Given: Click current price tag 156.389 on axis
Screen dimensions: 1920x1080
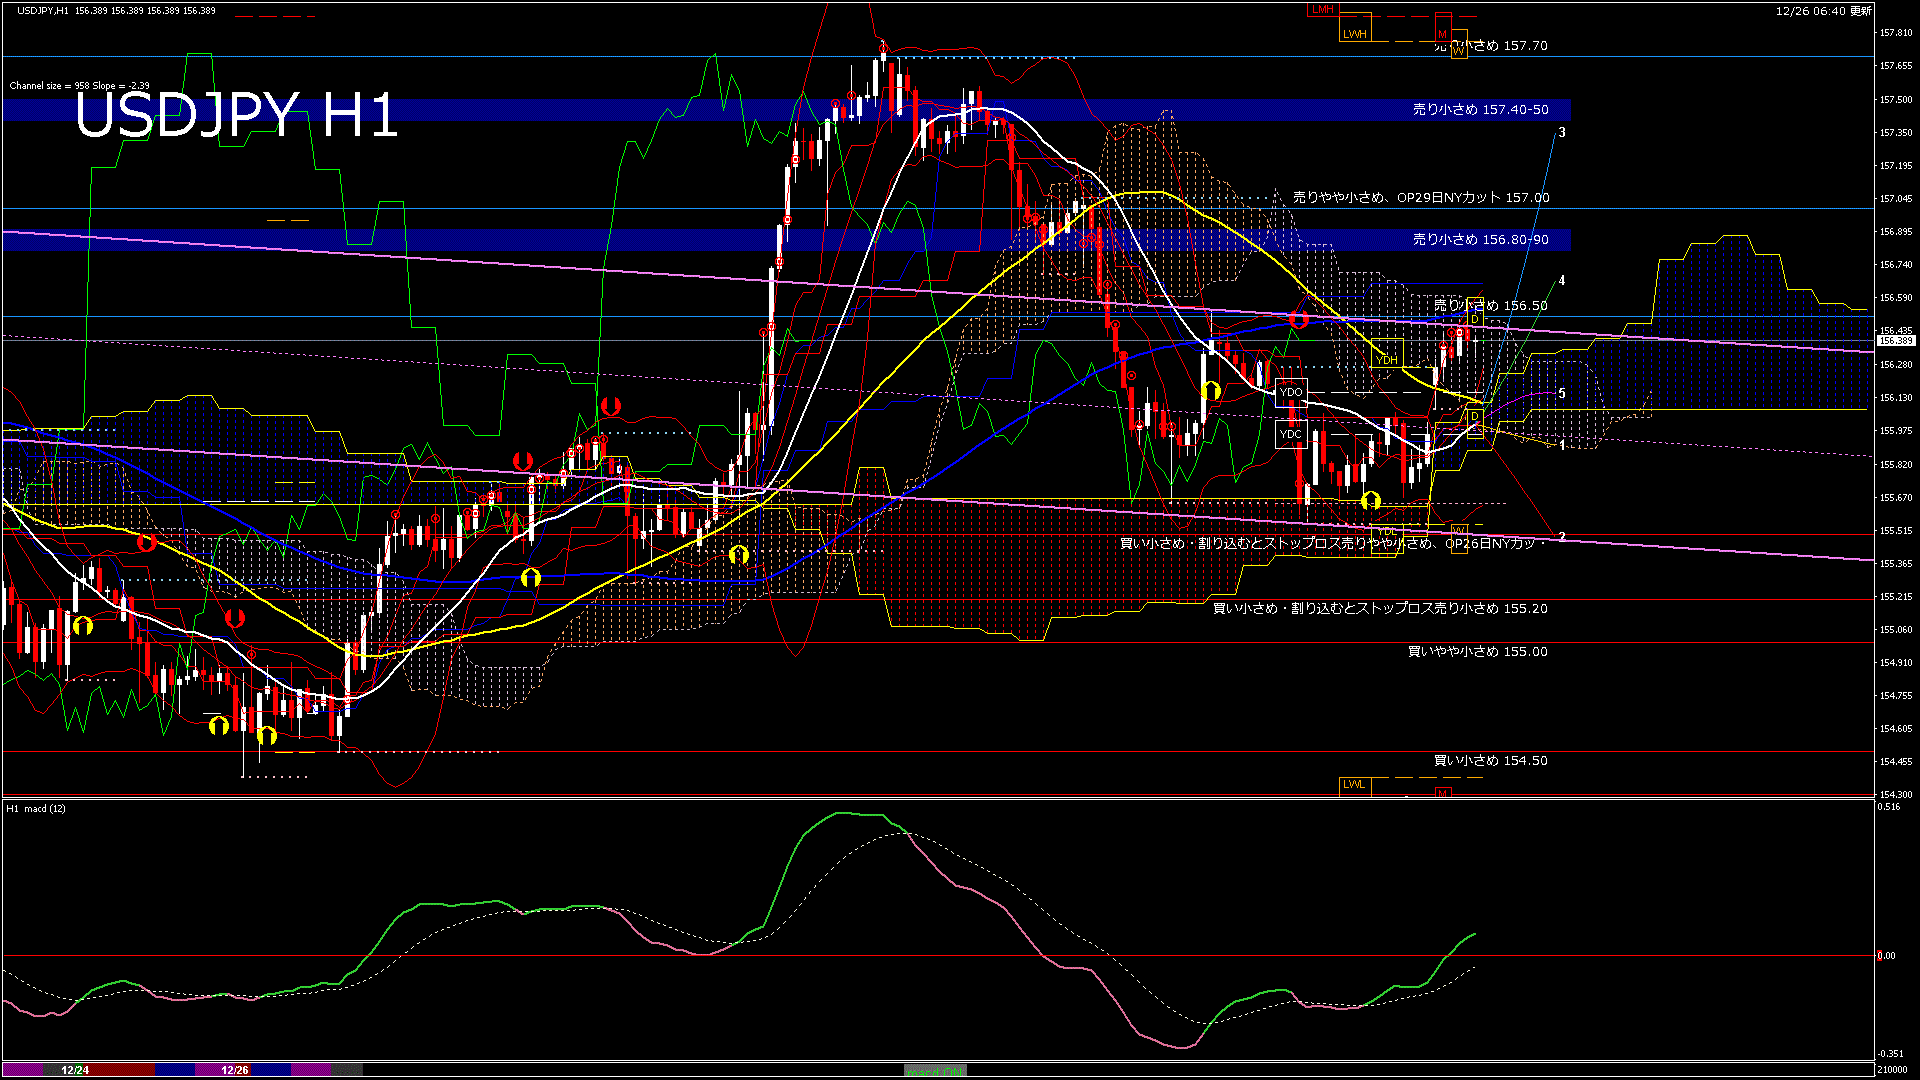Looking at the screenshot, I should (1895, 341).
